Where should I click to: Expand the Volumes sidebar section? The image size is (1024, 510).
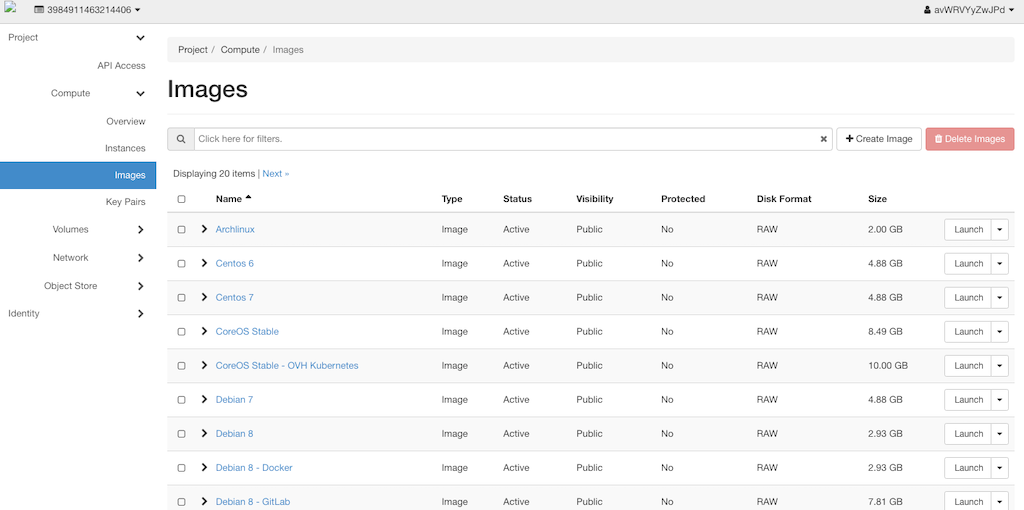tap(140, 230)
